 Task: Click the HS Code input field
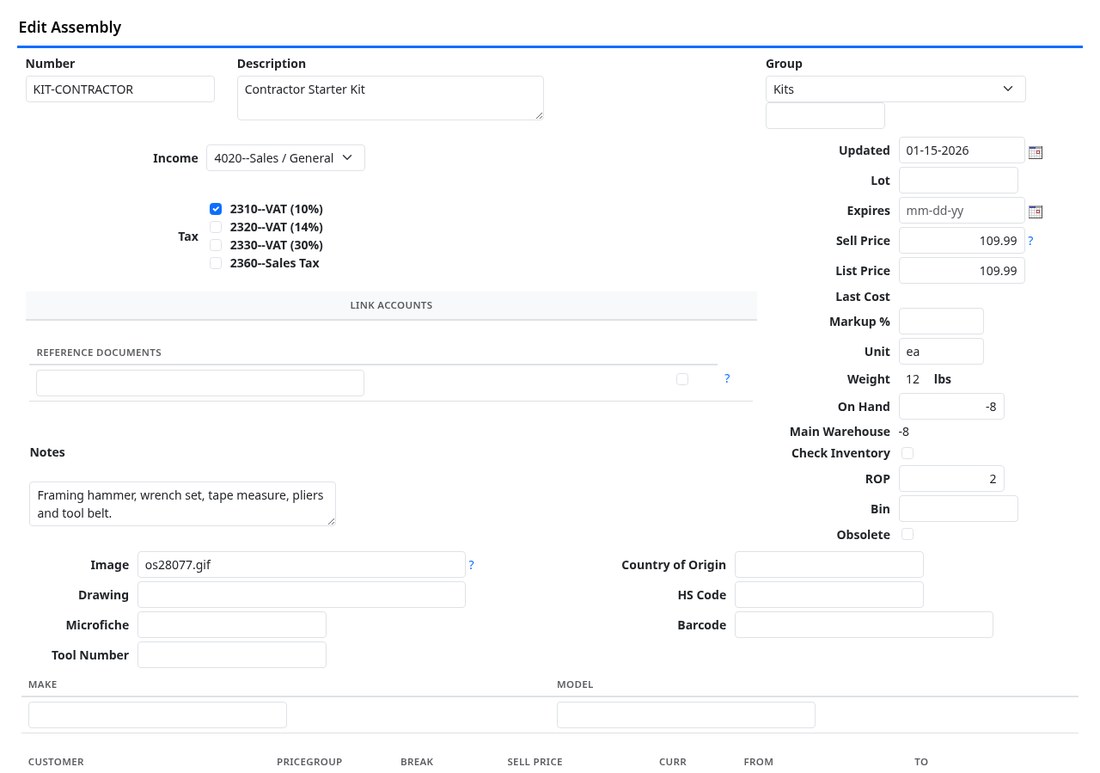(x=829, y=595)
